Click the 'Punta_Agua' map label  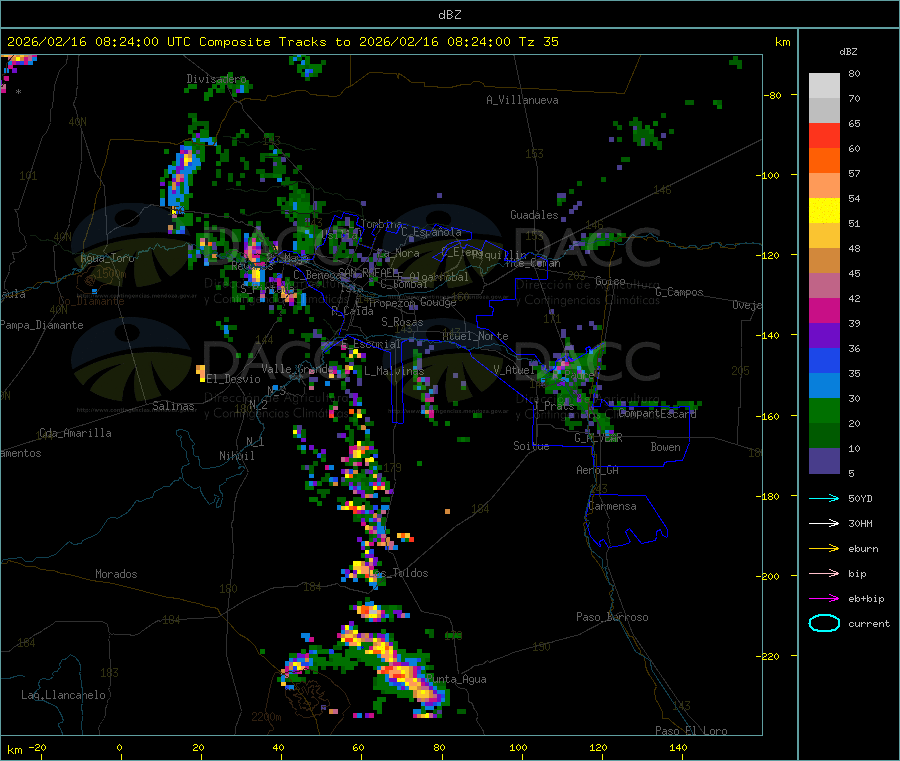[456, 679]
